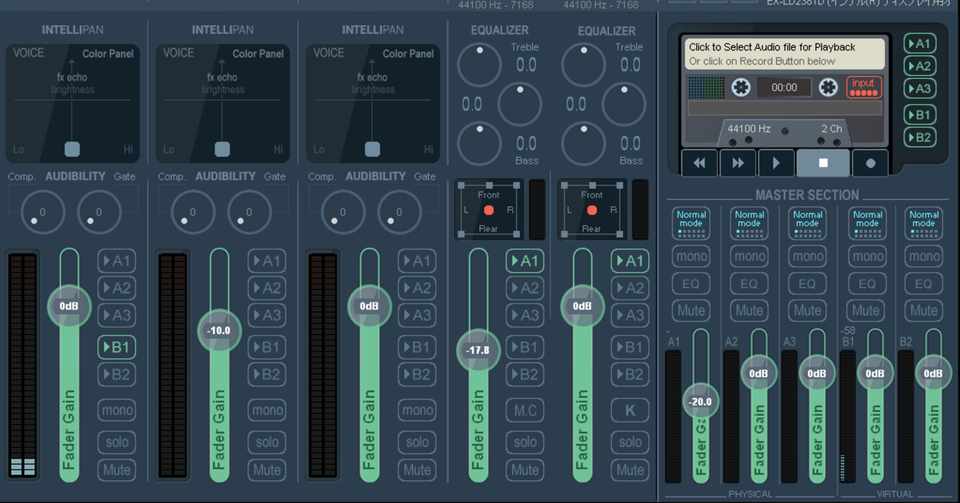Click the '44100 Hz' label on the cassette

(749, 129)
